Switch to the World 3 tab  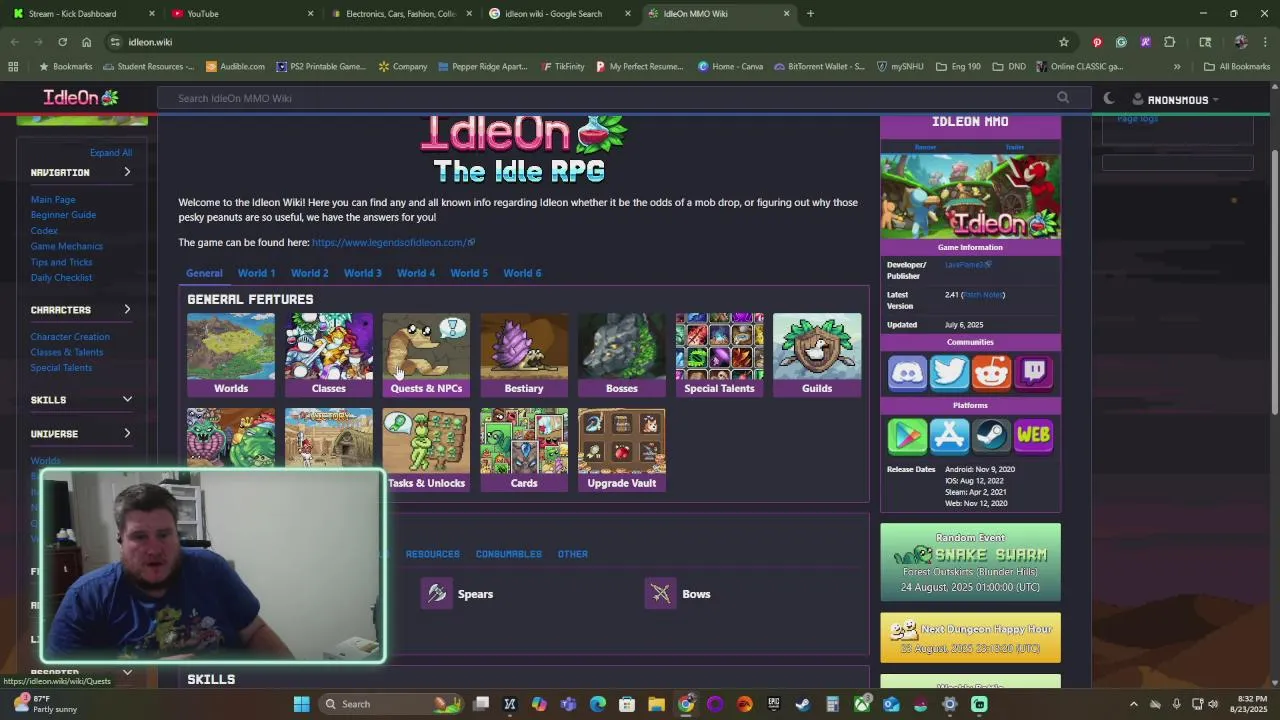click(362, 273)
